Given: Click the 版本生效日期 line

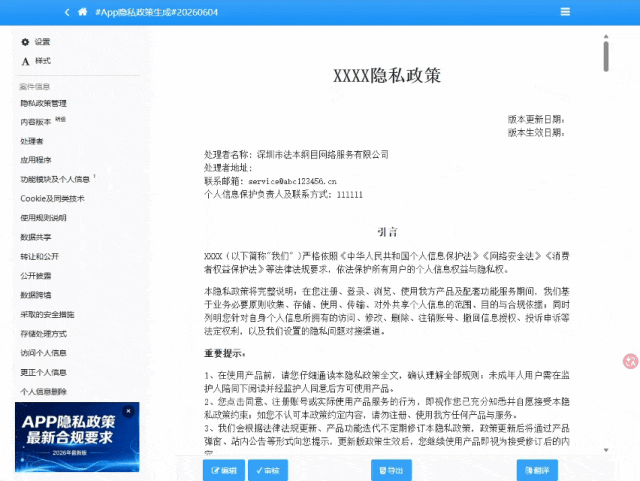Looking at the screenshot, I should coord(536,132).
